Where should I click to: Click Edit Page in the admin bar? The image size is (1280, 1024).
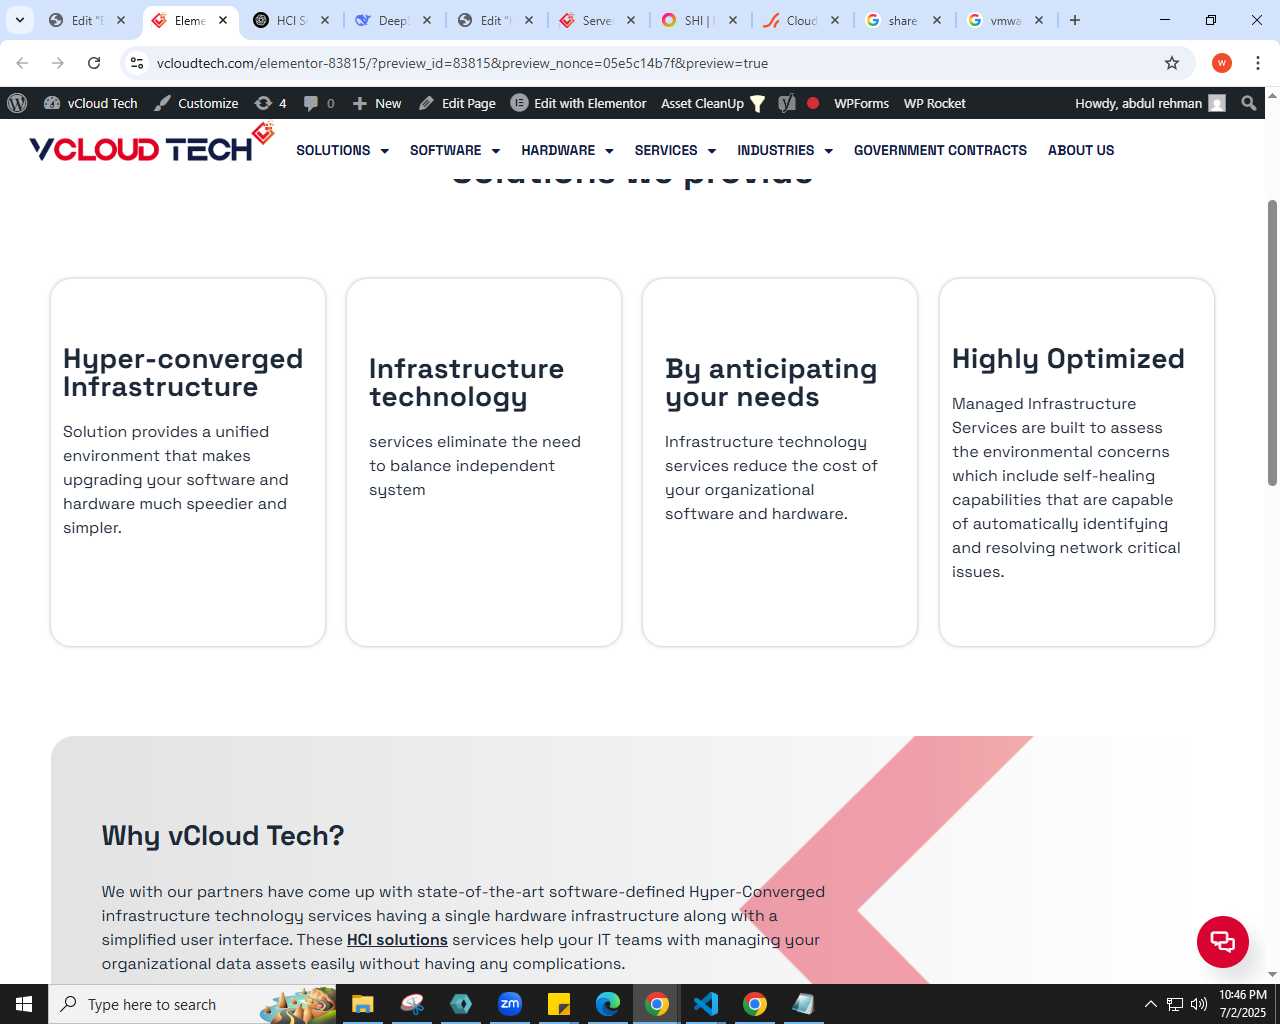click(457, 103)
